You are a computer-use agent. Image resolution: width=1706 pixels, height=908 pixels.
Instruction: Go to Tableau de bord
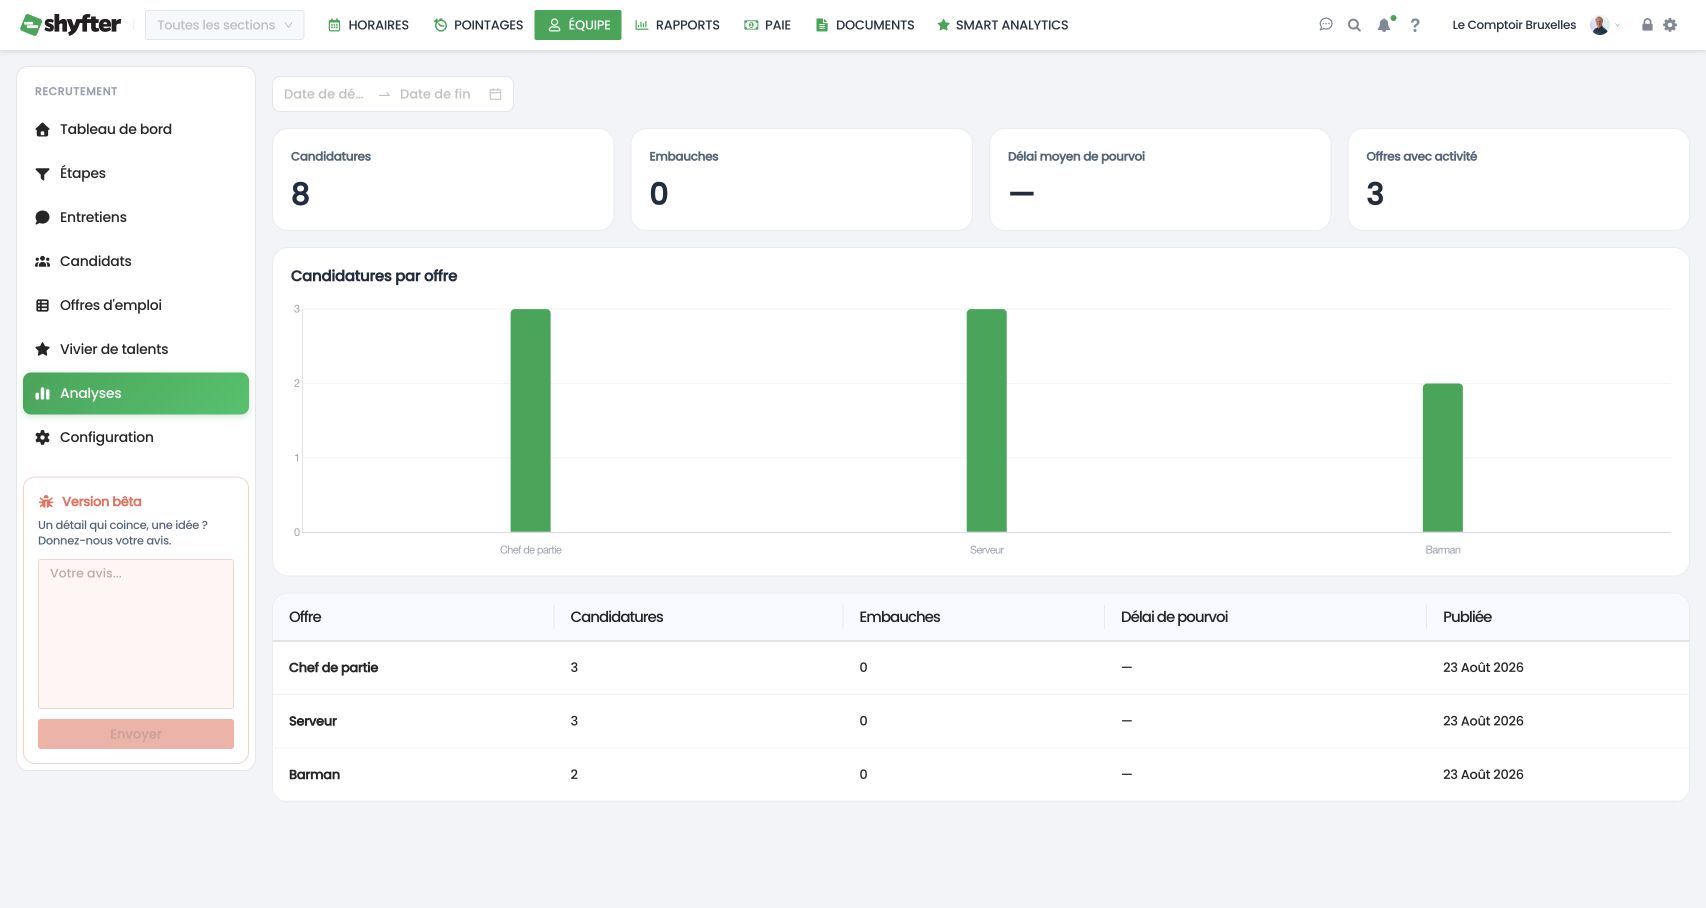tap(136, 129)
